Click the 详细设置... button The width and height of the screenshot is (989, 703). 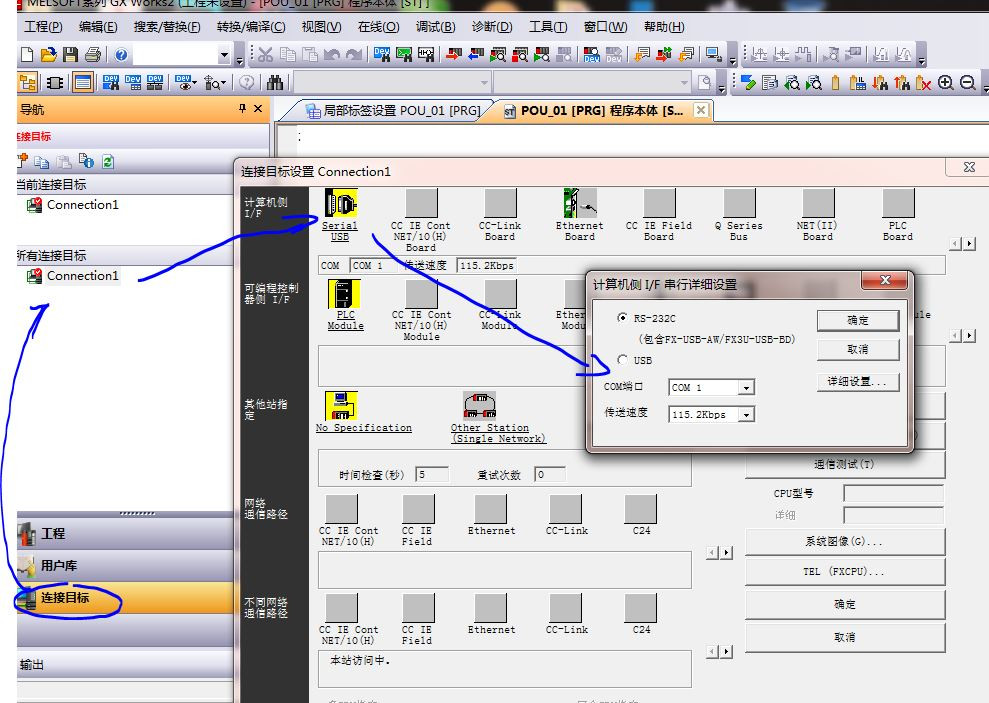pos(858,381)
